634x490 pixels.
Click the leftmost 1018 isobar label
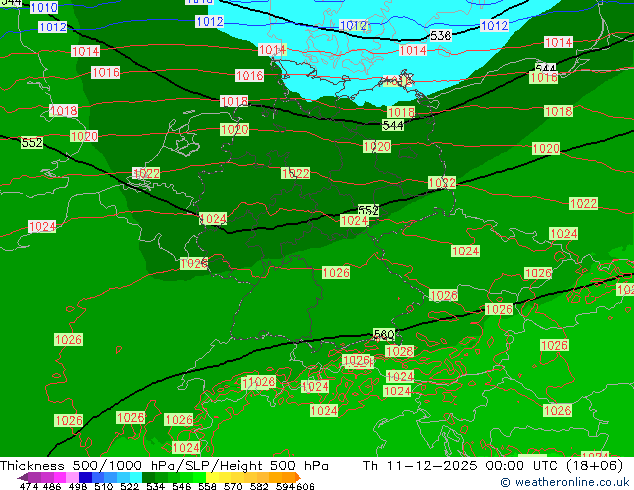click(63, 110)
